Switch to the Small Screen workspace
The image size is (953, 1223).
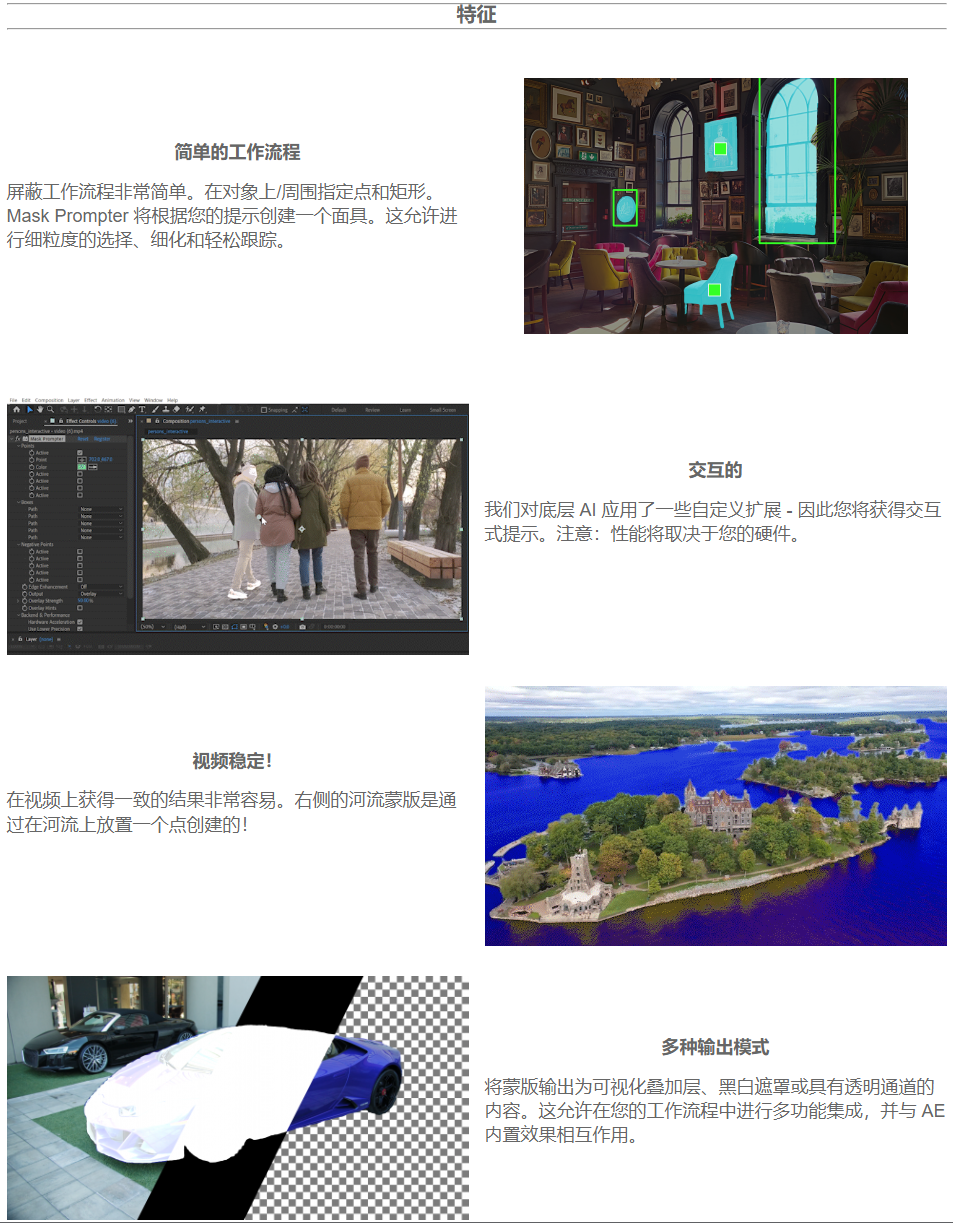[443, 410]
